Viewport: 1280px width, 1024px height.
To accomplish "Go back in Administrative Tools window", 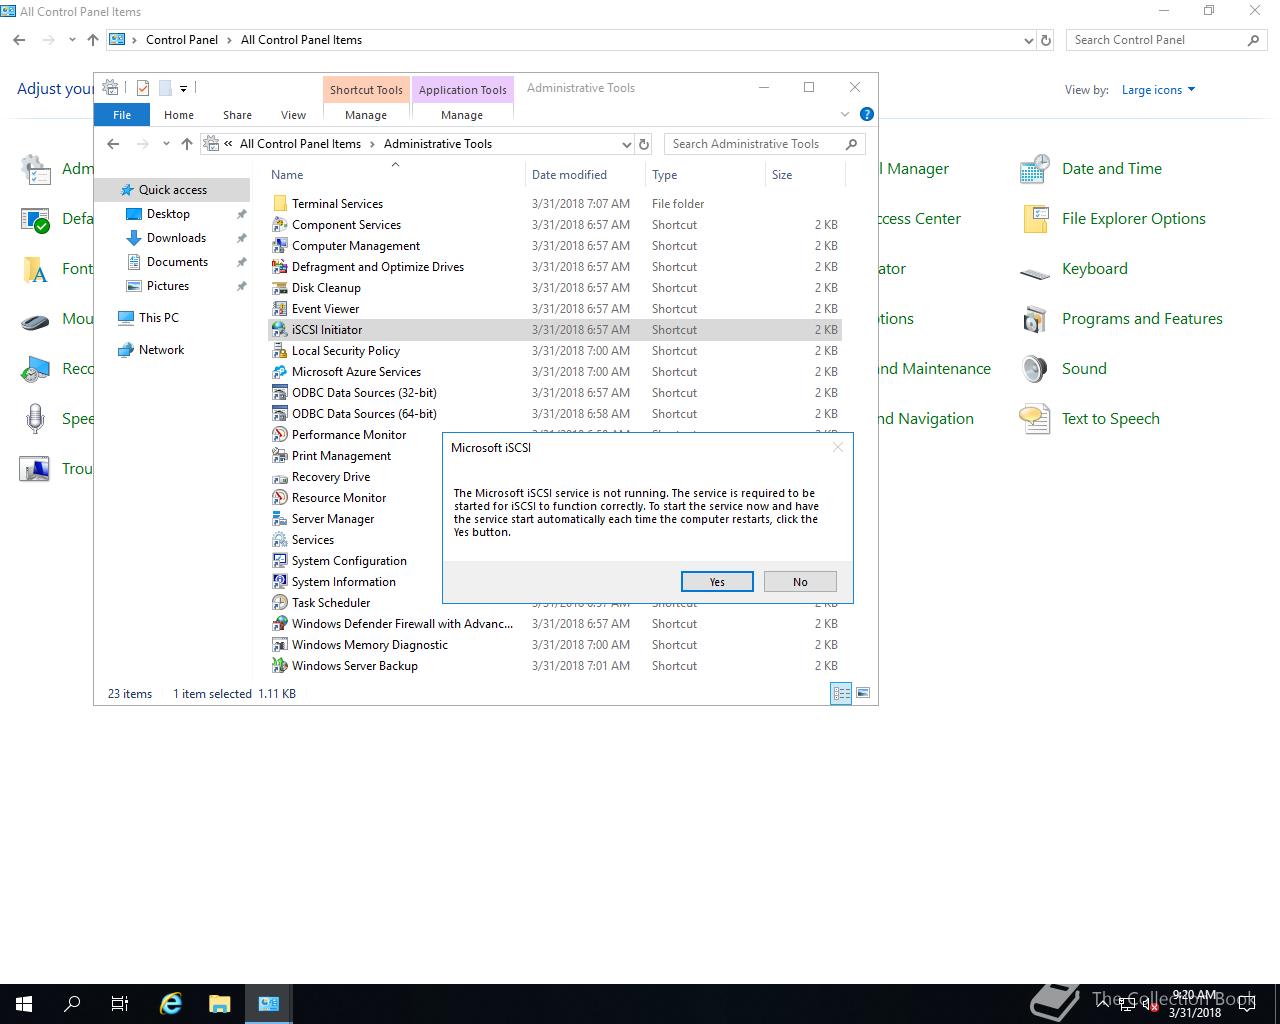I will point(113,144).
